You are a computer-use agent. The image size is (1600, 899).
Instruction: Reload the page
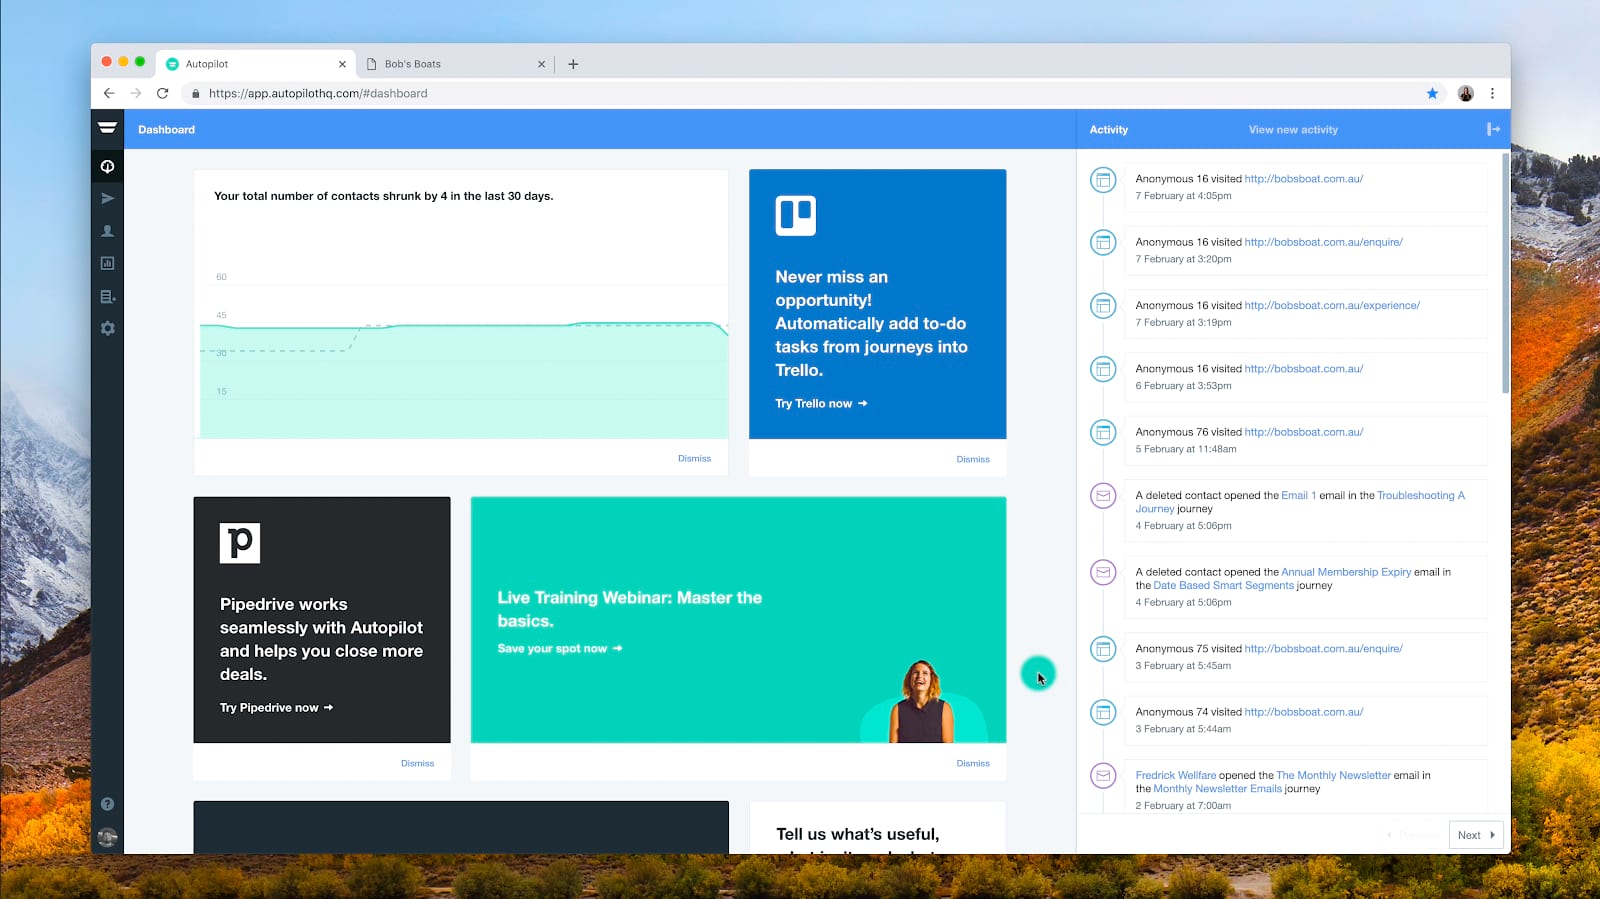click(163, 93)
